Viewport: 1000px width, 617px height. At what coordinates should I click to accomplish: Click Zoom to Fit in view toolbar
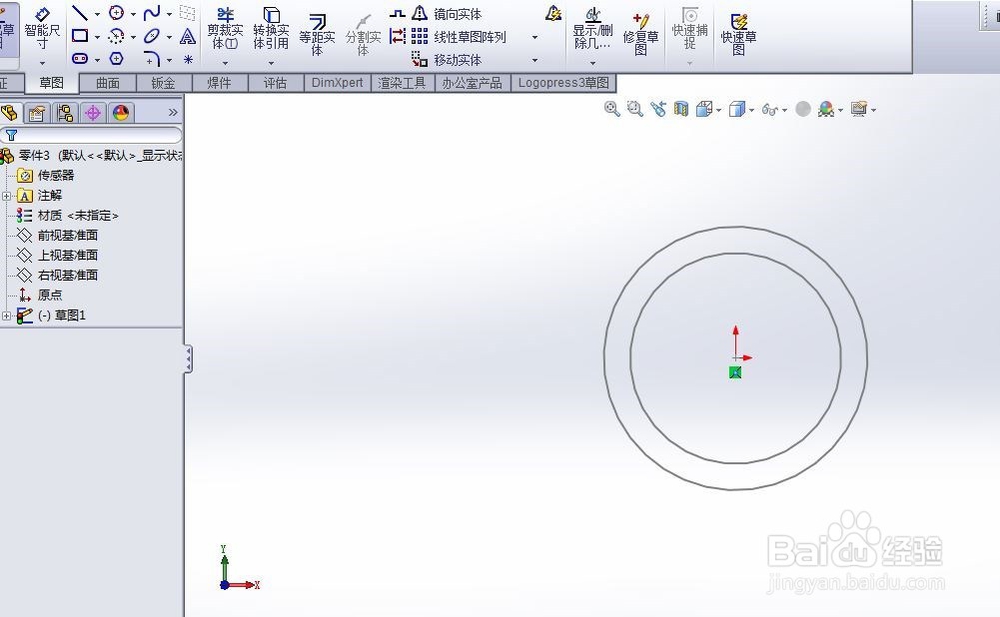[x=612, y=109]
